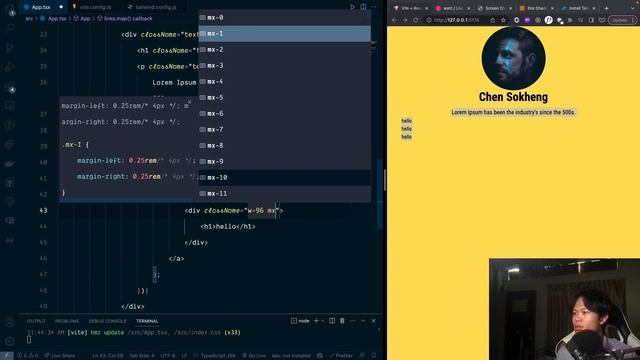Run the file with editor play button
The height and width of the screenshot is (360, 640).
point(352,7)
